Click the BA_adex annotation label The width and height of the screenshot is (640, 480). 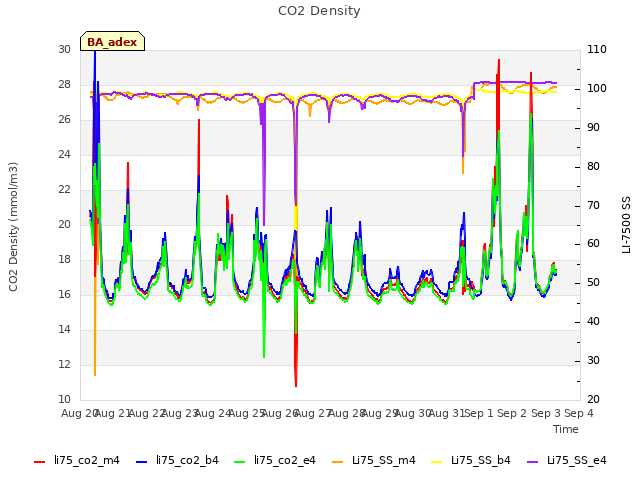tap(112, 42)
